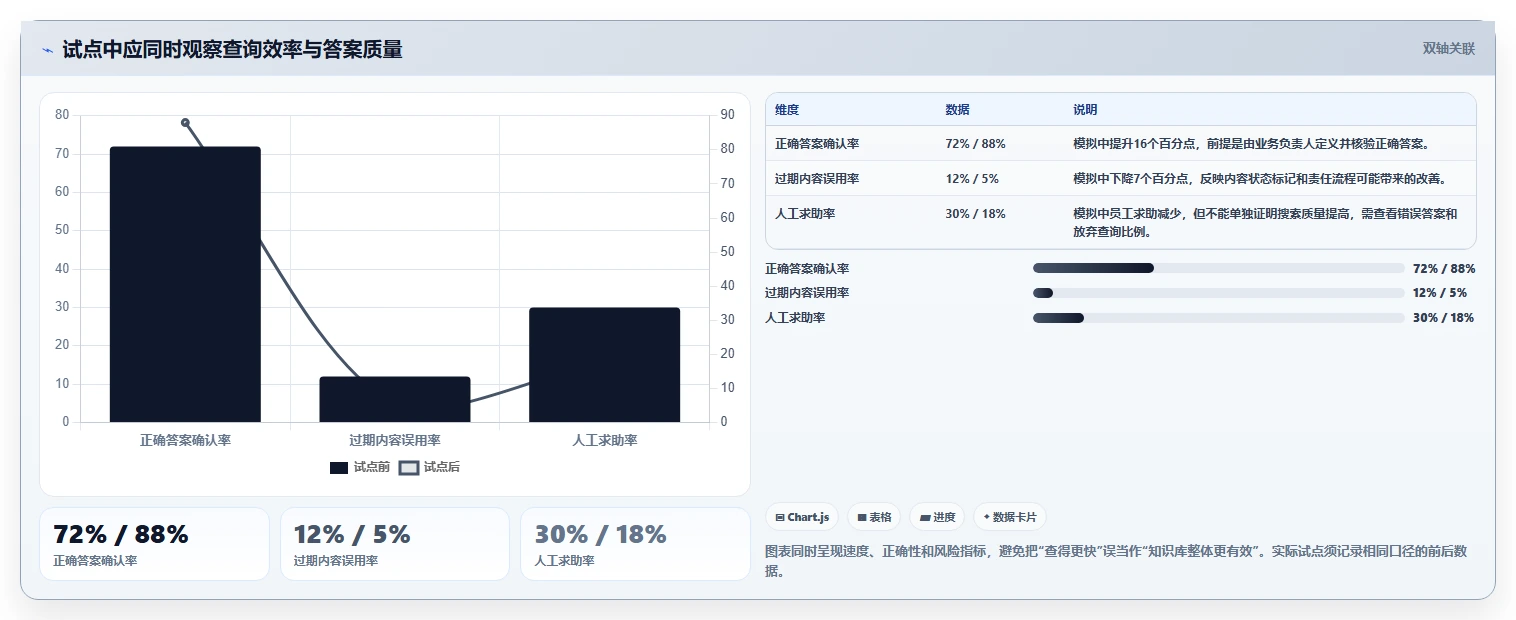1516x620 pixels.
Task: Click the x-axis label 人工求助率
Action: tap(605, 440)
